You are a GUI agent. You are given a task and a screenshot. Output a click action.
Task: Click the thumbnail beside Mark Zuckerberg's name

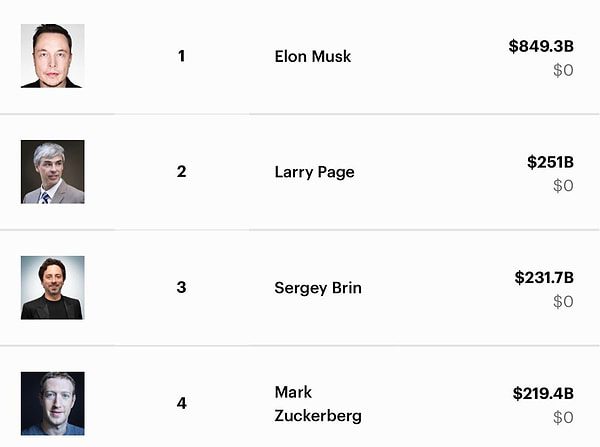pyautogui.click(x=52, y=403)
